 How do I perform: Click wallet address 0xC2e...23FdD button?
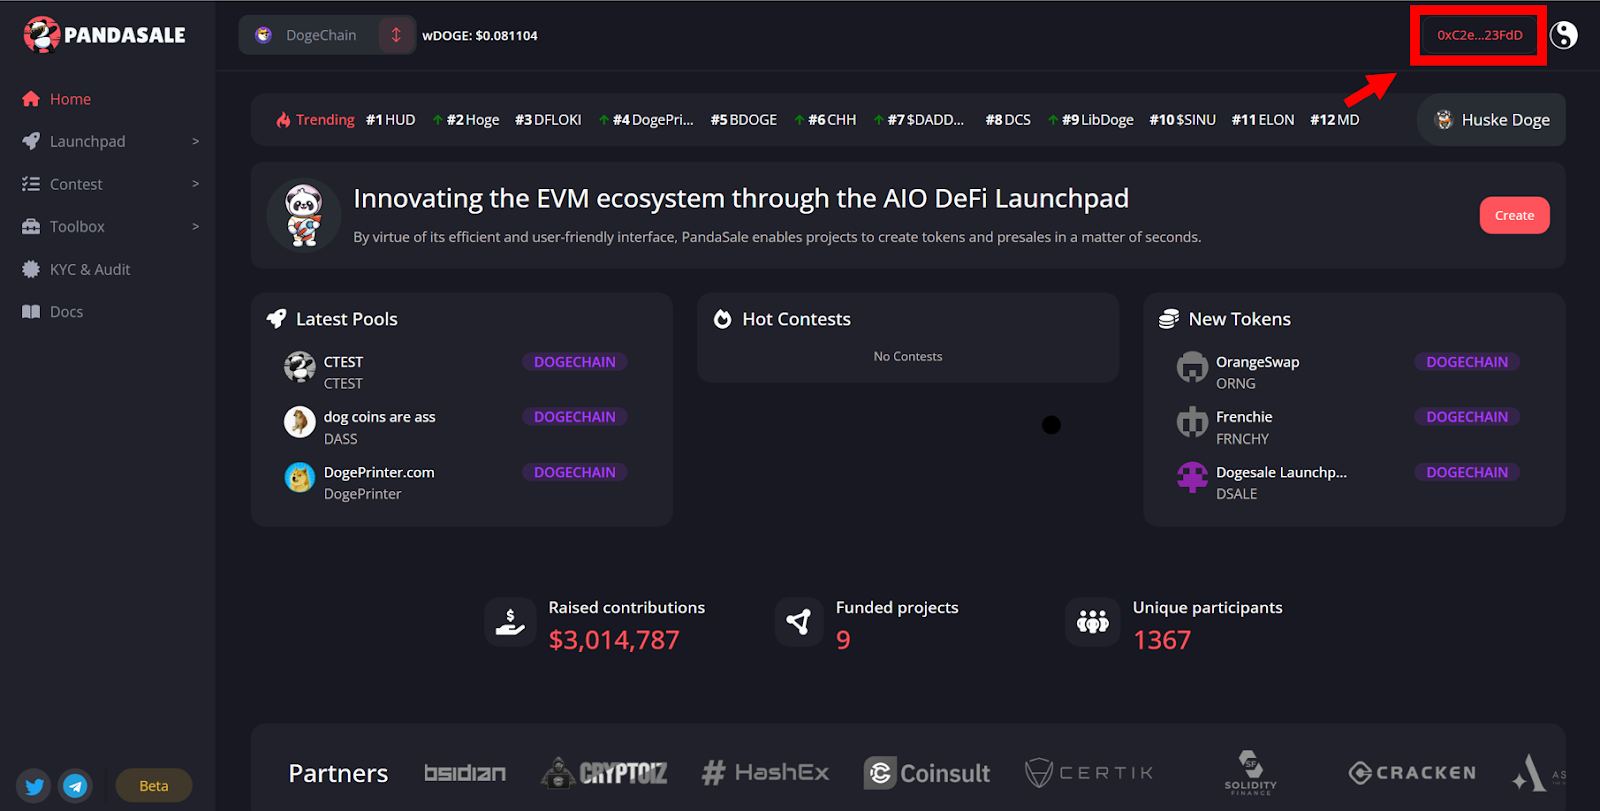click(1479, 35)
